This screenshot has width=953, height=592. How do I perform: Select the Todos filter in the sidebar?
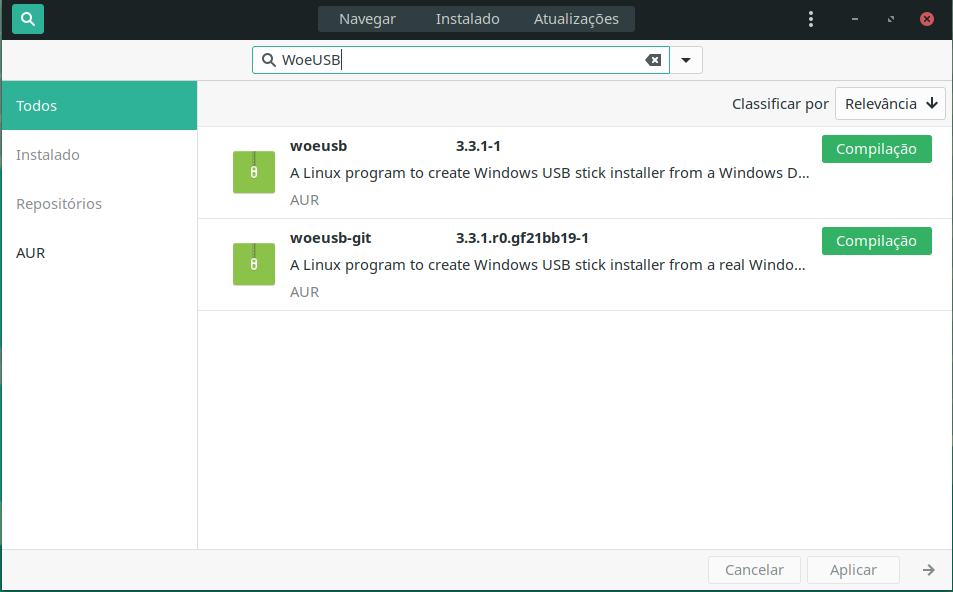tap(100, 105)
